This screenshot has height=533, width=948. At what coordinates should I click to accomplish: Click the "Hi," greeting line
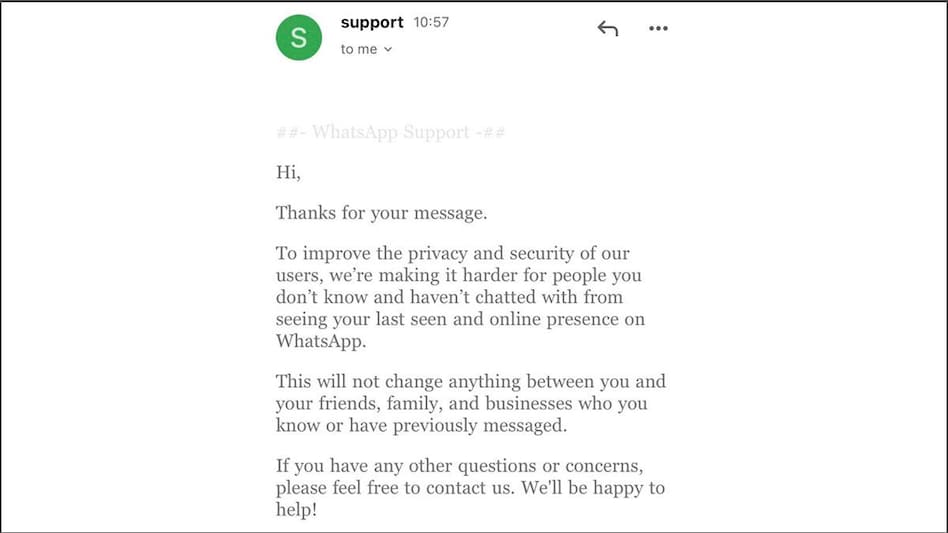[x=288, y=173]
